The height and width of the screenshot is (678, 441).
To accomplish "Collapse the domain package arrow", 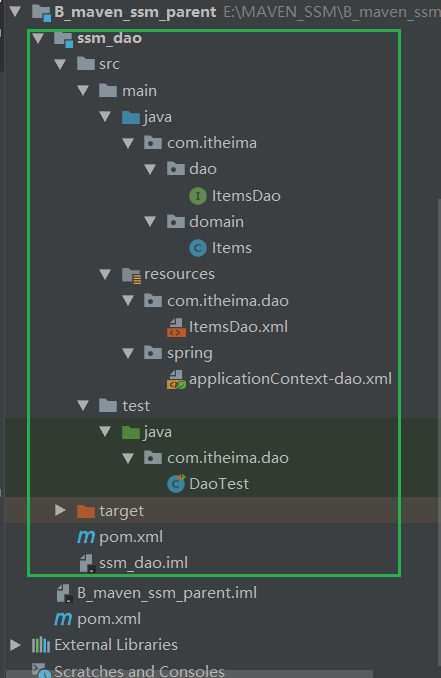I will click(x=150, y=222).
